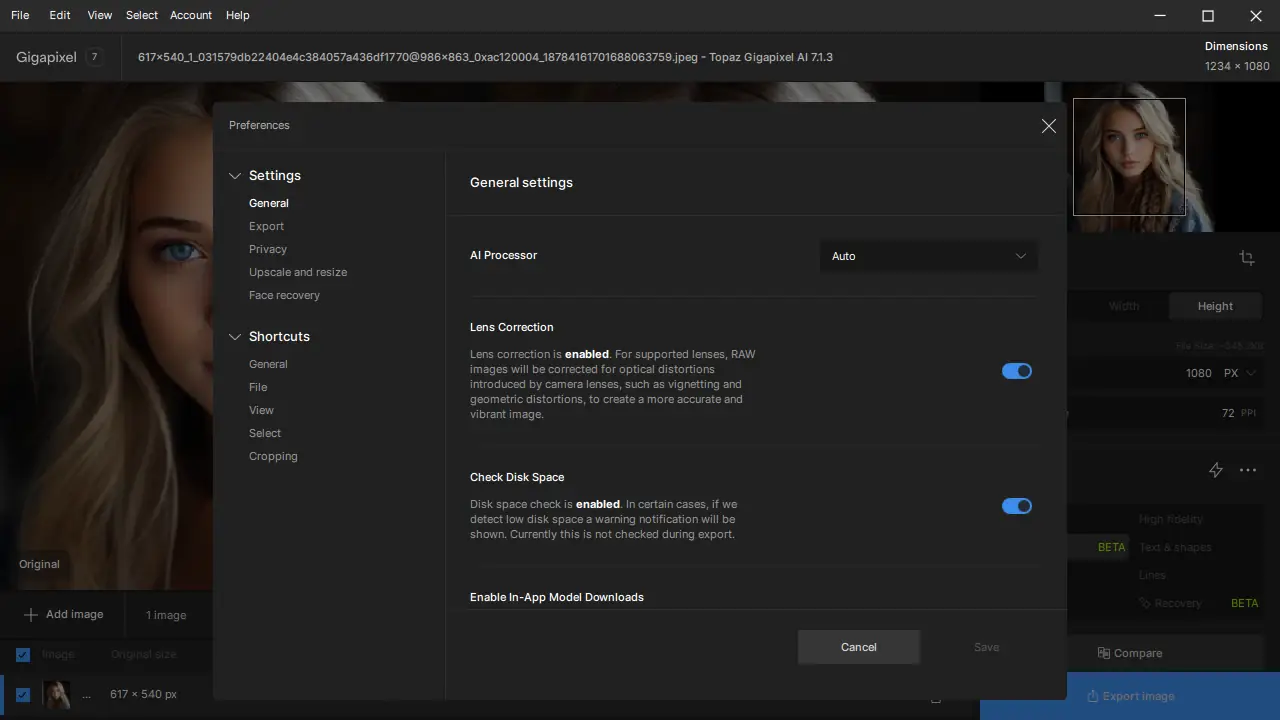Click the Add image button

(x=63, y=614)
